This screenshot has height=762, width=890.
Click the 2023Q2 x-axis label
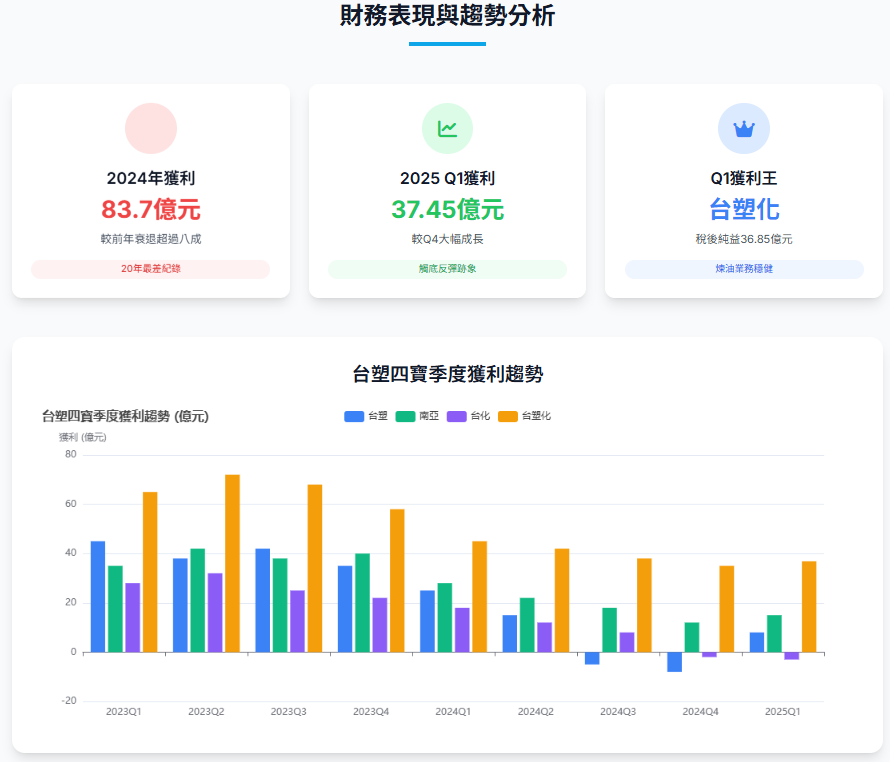(206, 712)
